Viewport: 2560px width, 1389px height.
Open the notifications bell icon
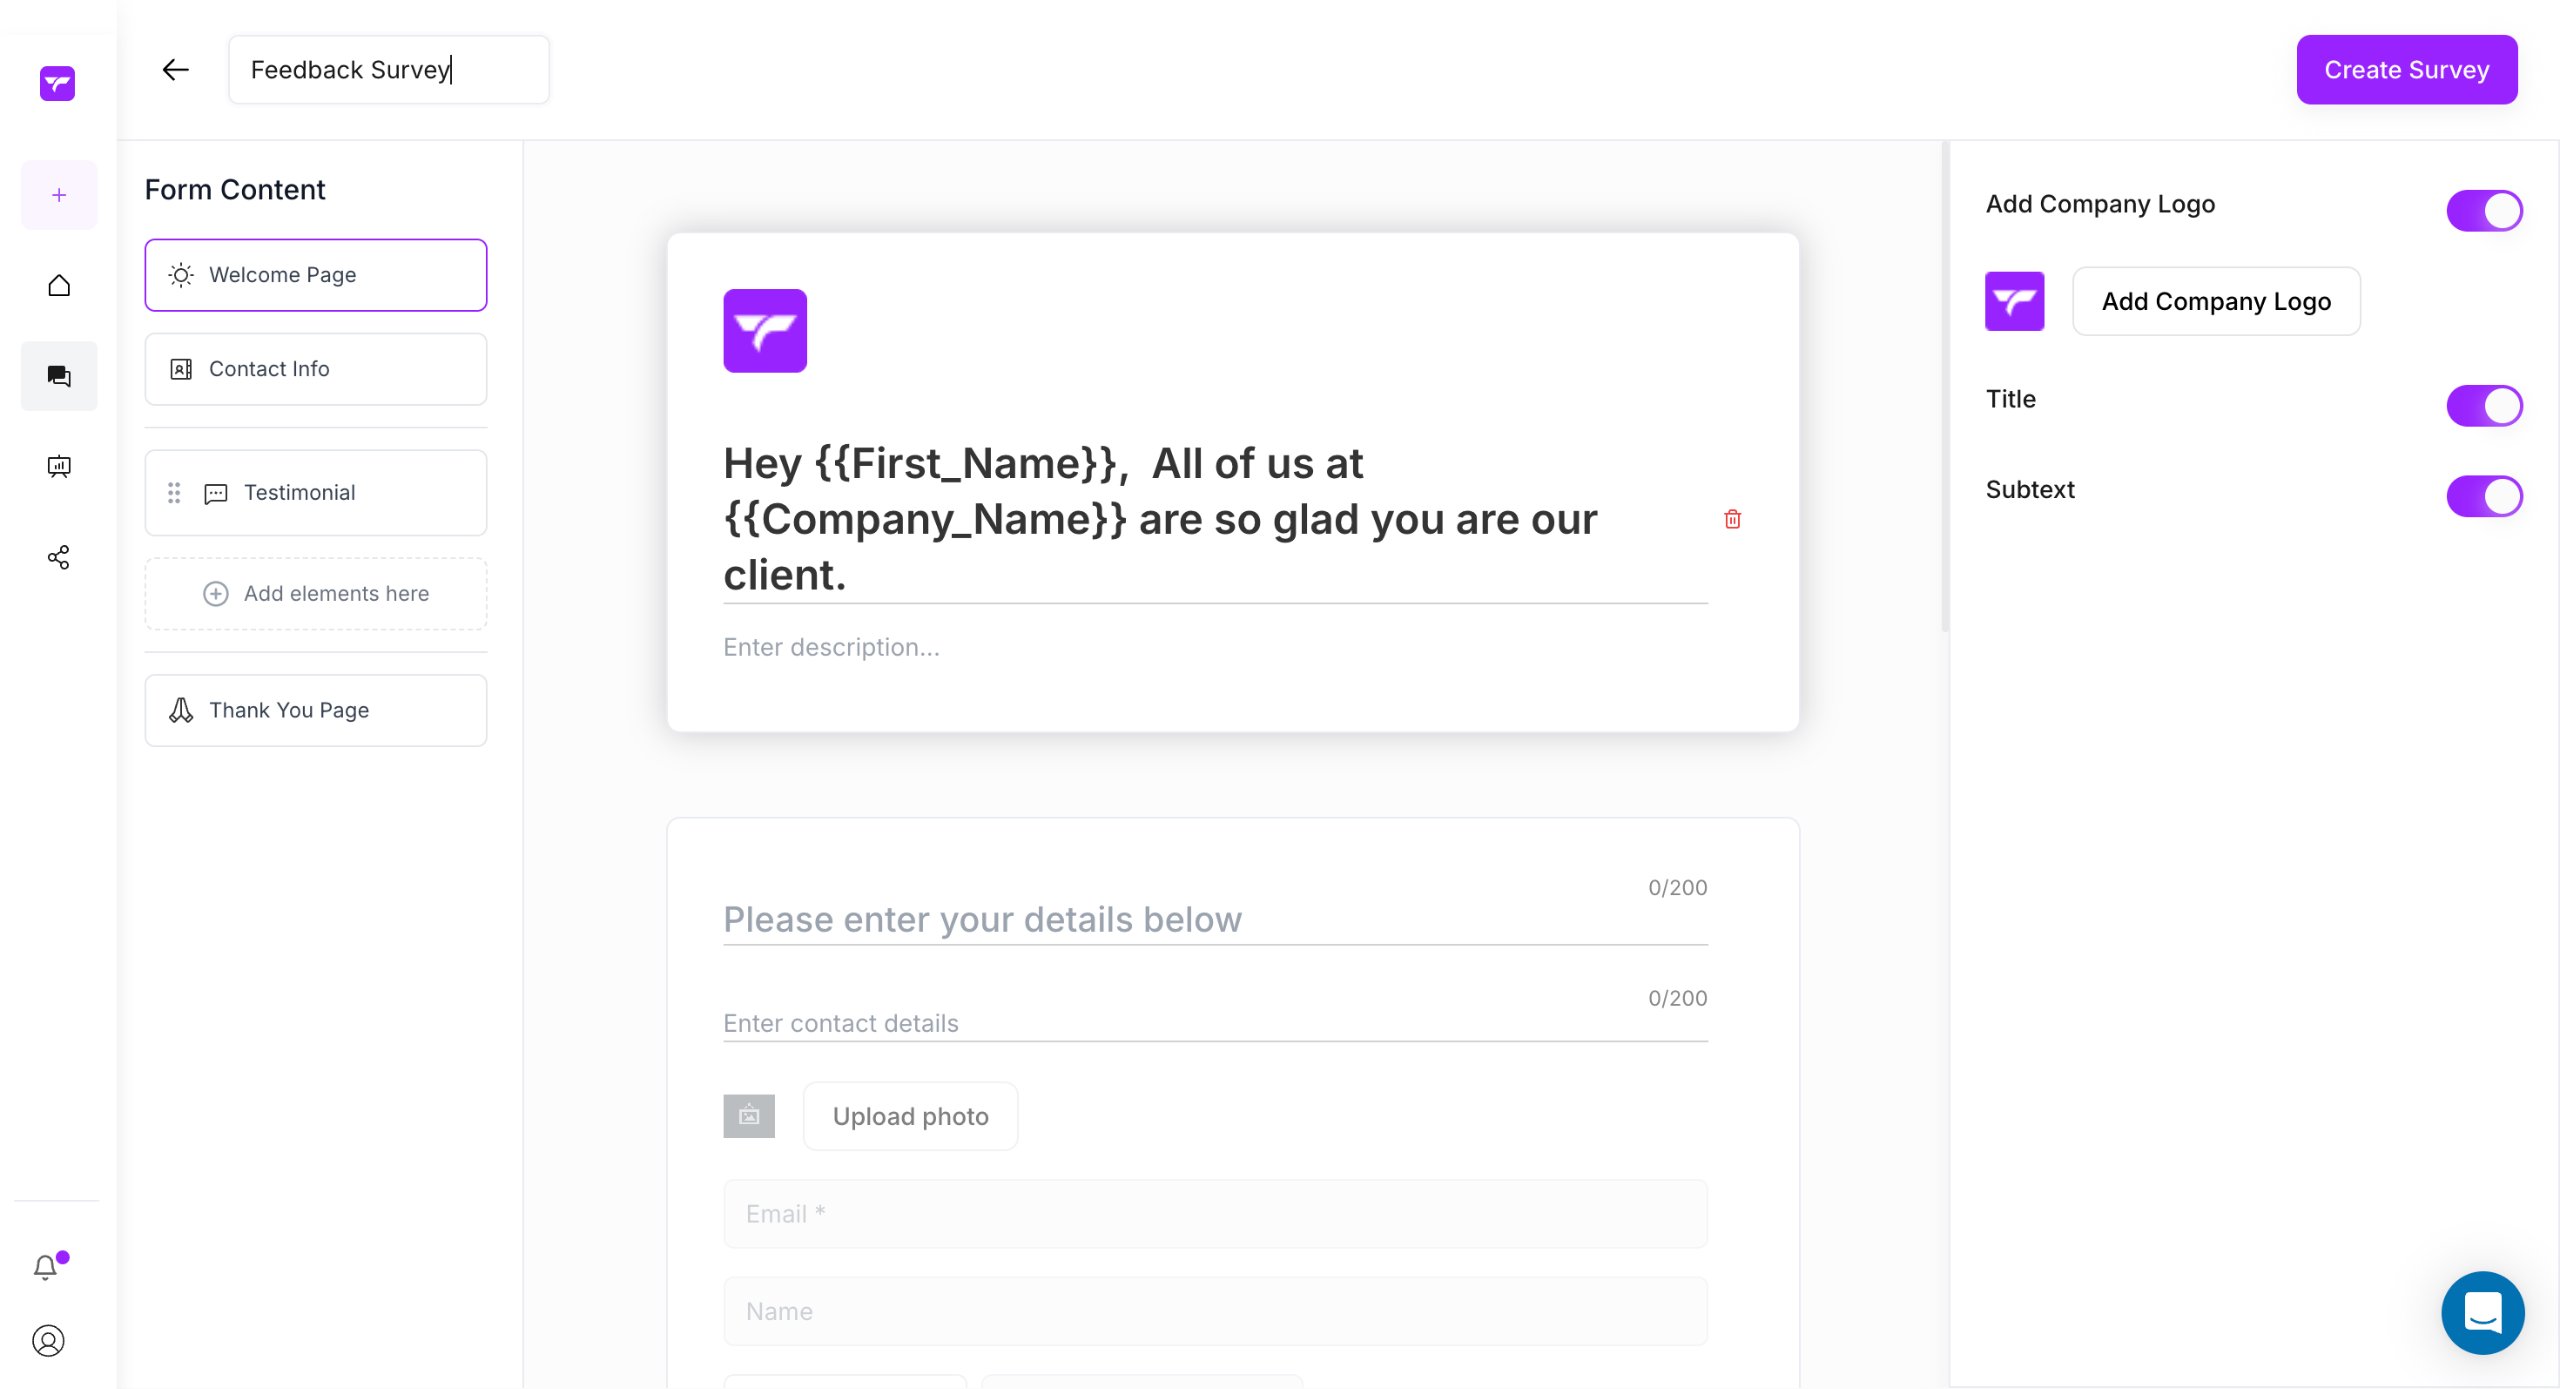[46, 1267]
